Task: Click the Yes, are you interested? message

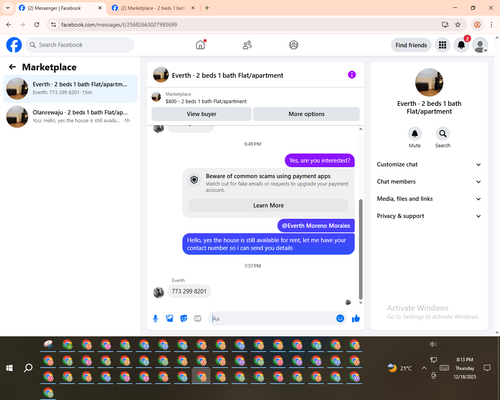Action: click(x=319, y=160)
